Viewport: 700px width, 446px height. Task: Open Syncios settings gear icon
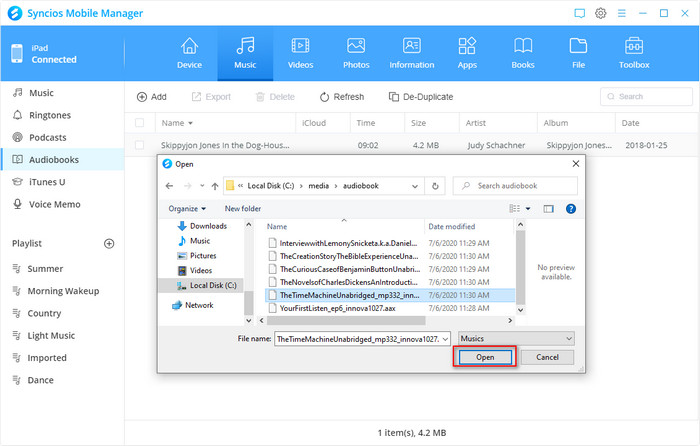pyautogui.click(x=600, y=13)
